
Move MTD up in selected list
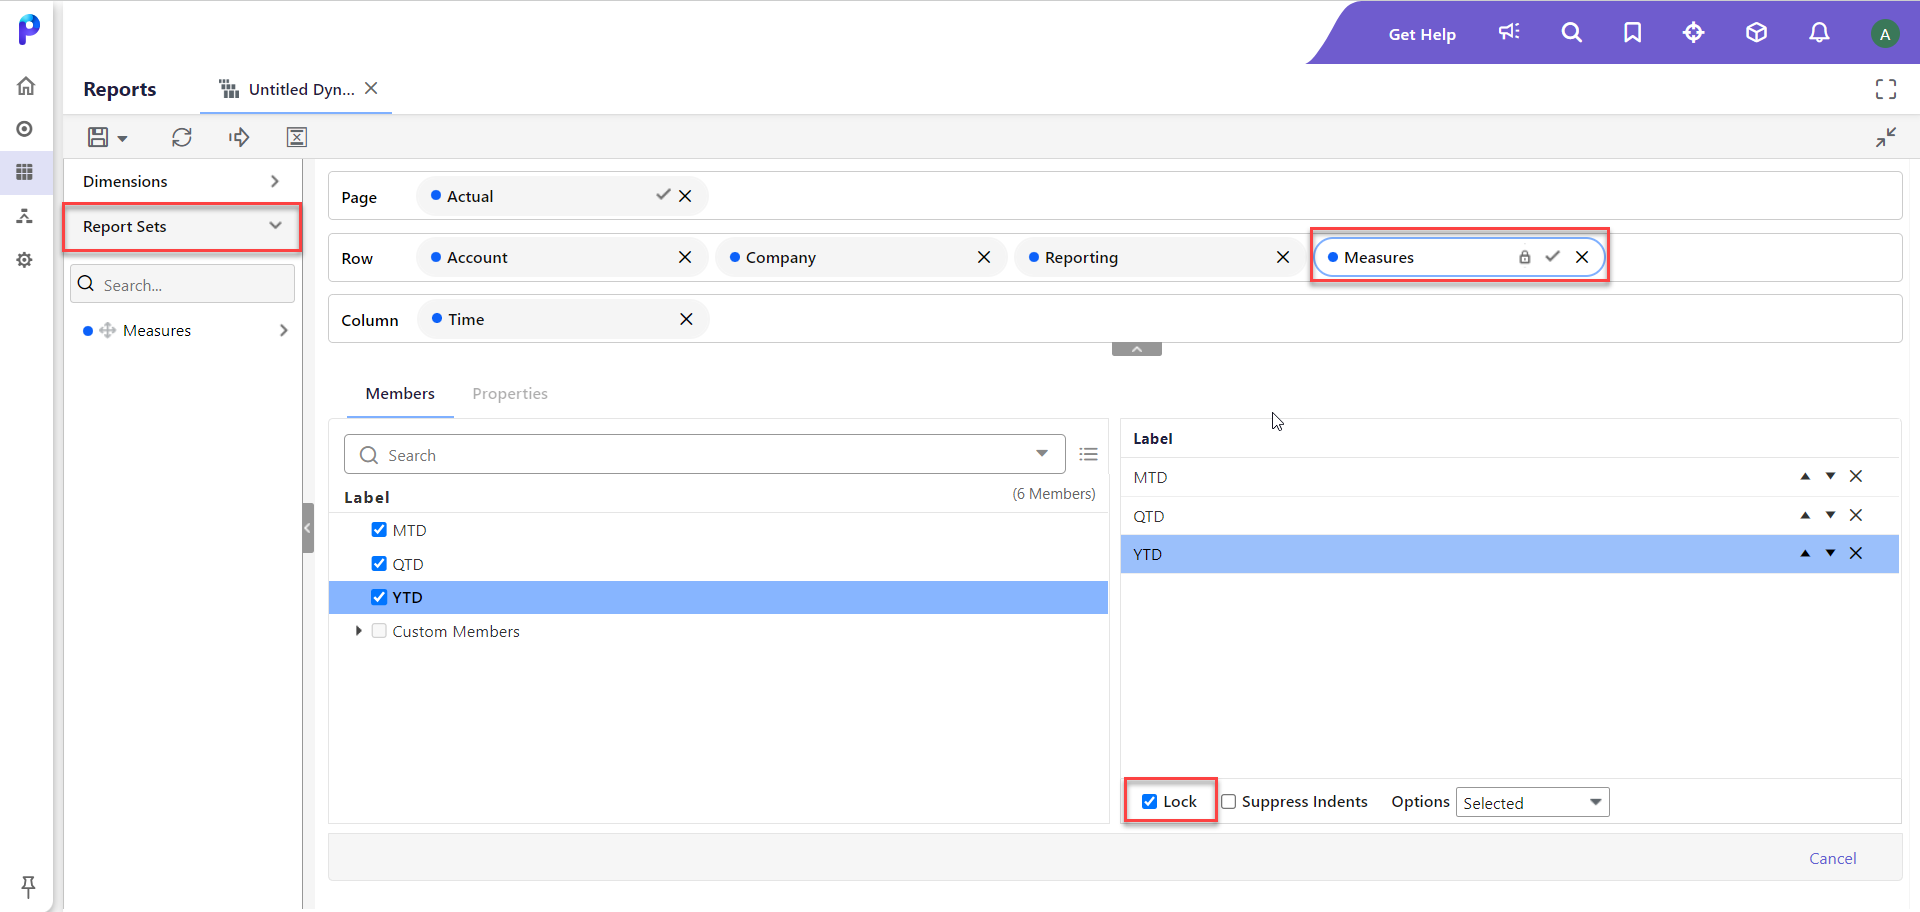tap(1805, 477)
